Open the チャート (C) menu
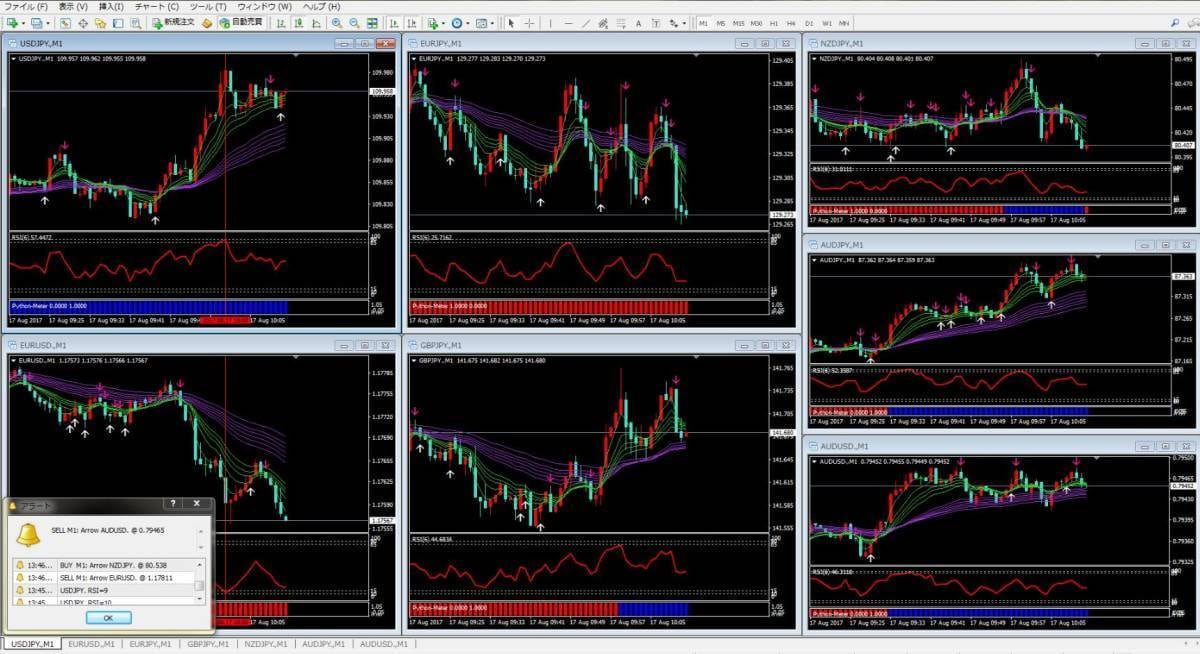 [x=156, y=7]
